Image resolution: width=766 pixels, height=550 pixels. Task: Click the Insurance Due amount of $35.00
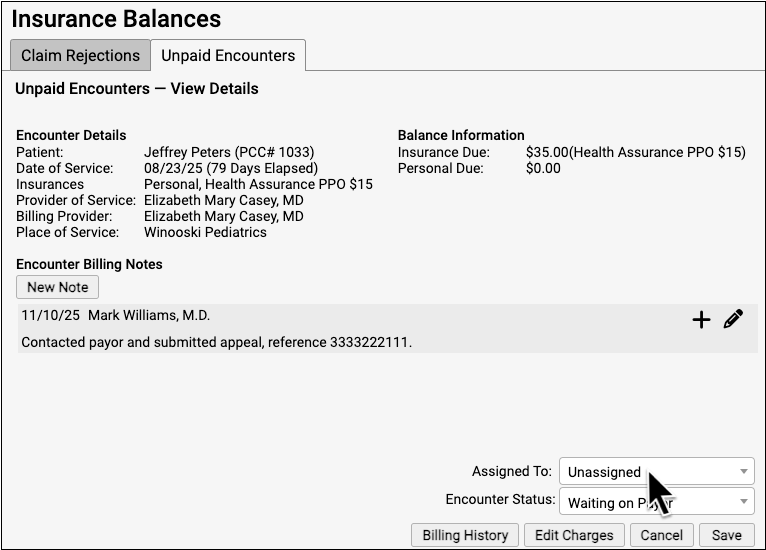tap(547, 152)
